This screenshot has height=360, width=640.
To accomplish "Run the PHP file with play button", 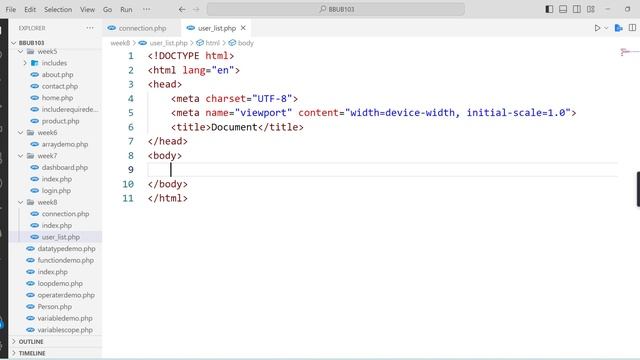I will 597,28.
